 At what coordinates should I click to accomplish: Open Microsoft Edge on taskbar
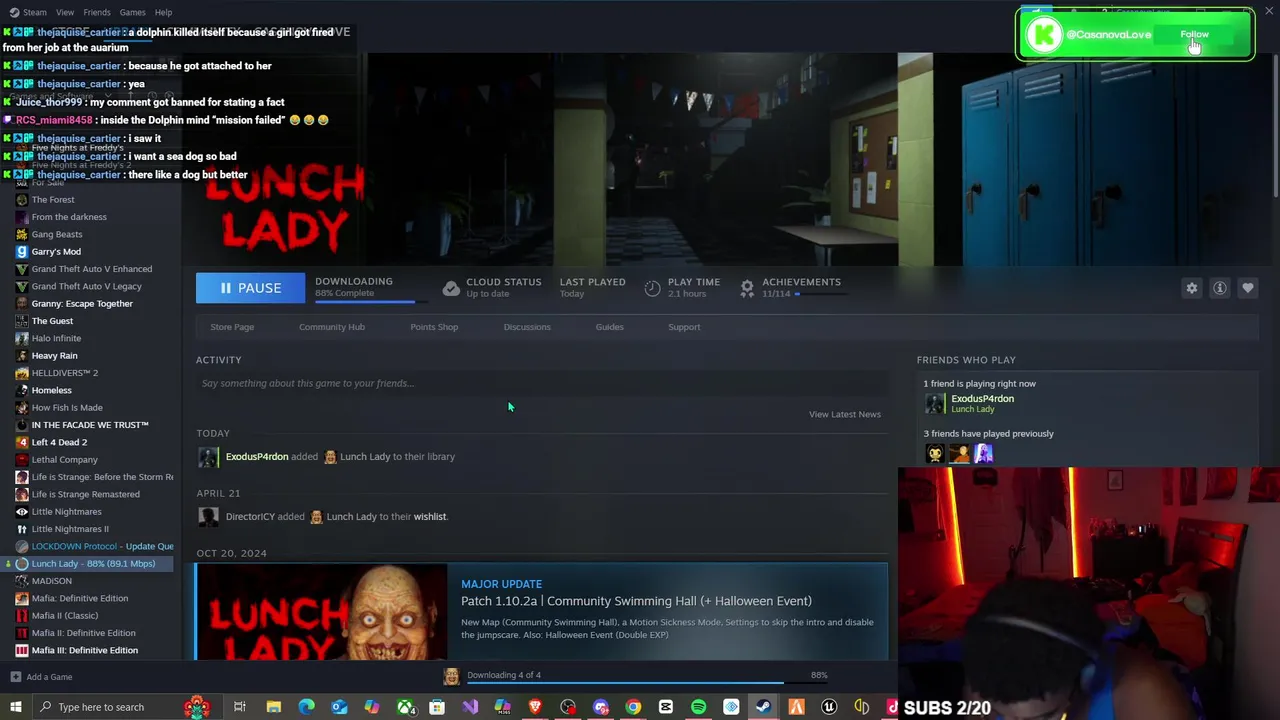coord(306,707)
